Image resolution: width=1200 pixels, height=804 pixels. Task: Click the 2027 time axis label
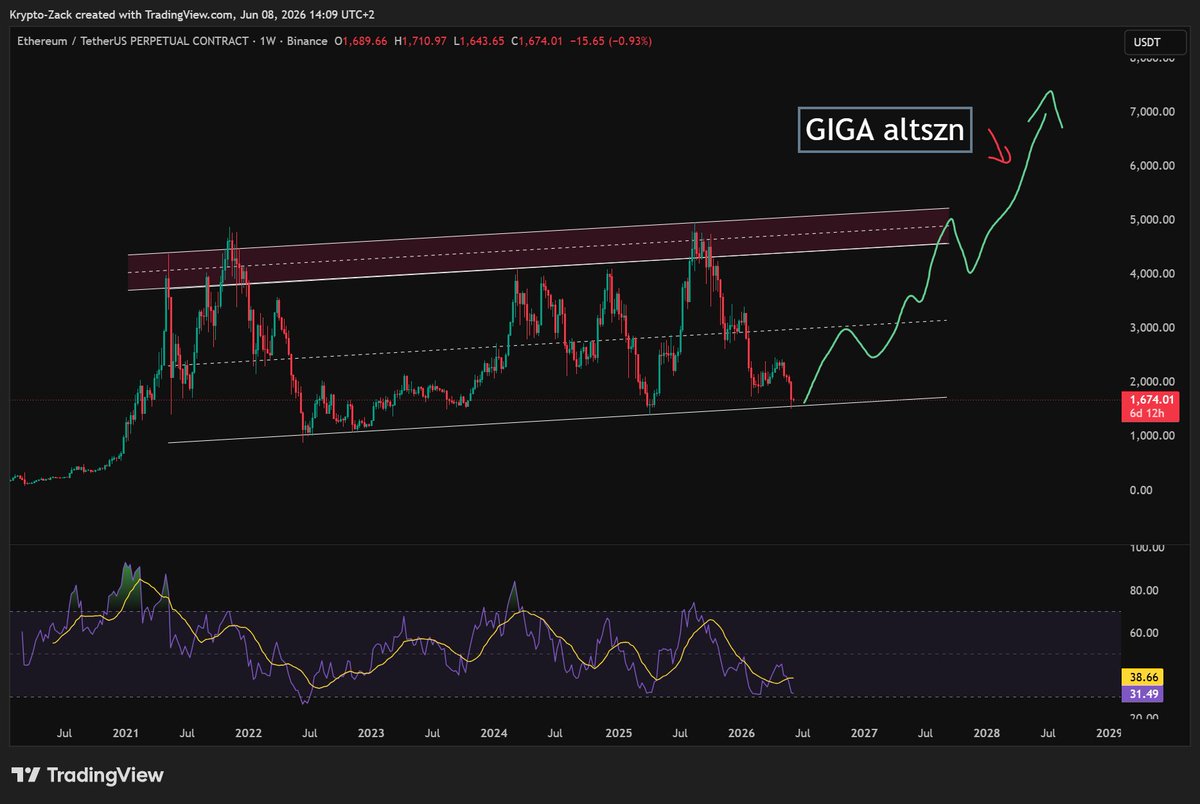(x=864, y=734)
